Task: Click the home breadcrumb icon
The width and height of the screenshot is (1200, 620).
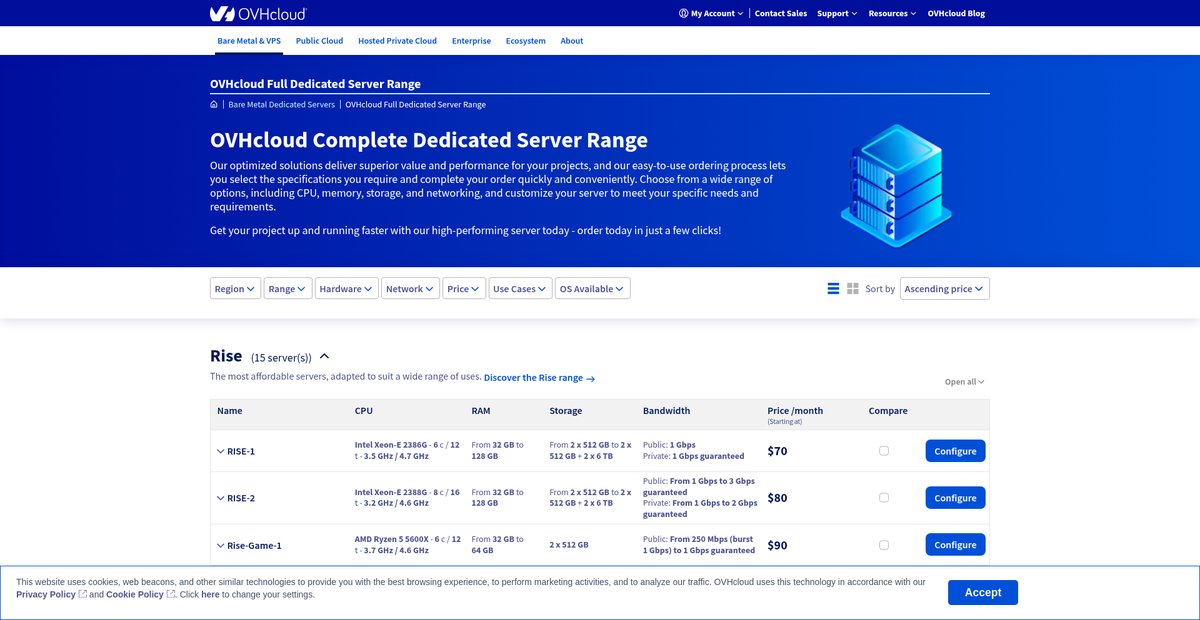Action: coord(214,104)
